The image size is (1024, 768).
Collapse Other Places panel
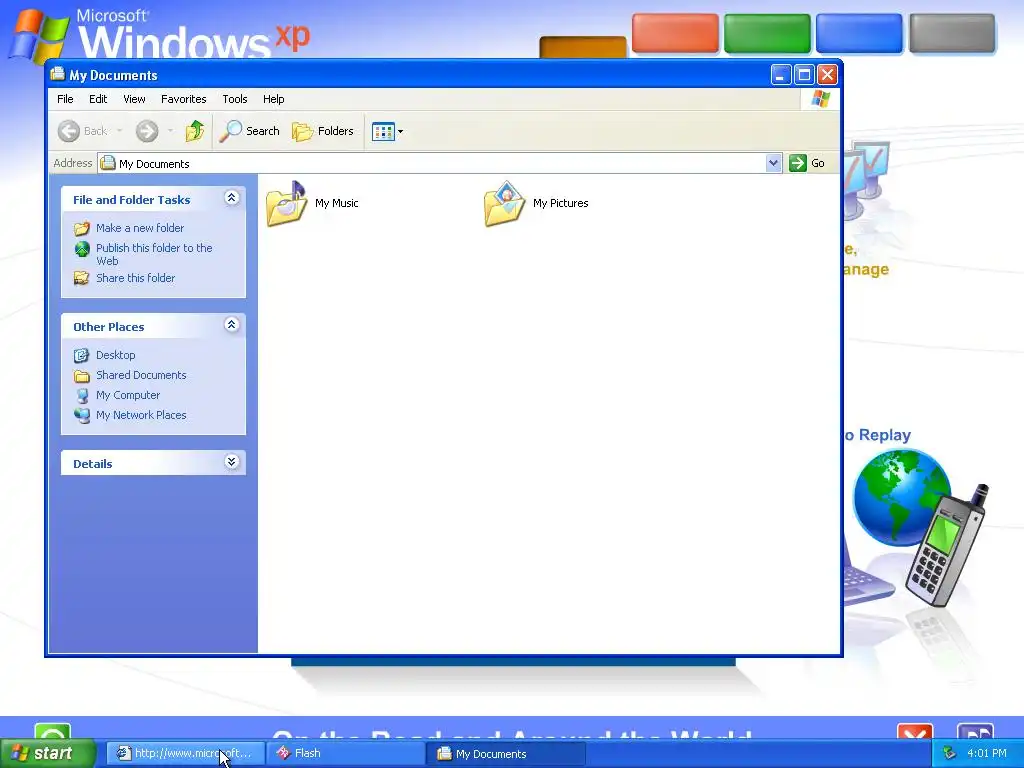tap(231, 325)
